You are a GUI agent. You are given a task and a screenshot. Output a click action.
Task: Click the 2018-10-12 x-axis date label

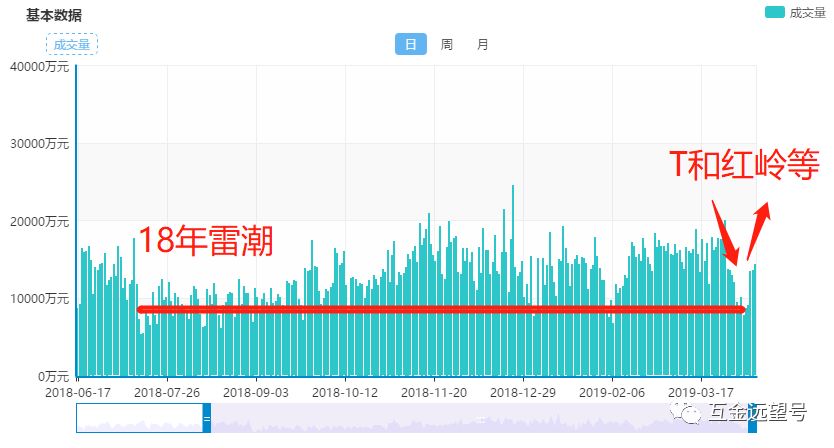(x=345, y=393)
